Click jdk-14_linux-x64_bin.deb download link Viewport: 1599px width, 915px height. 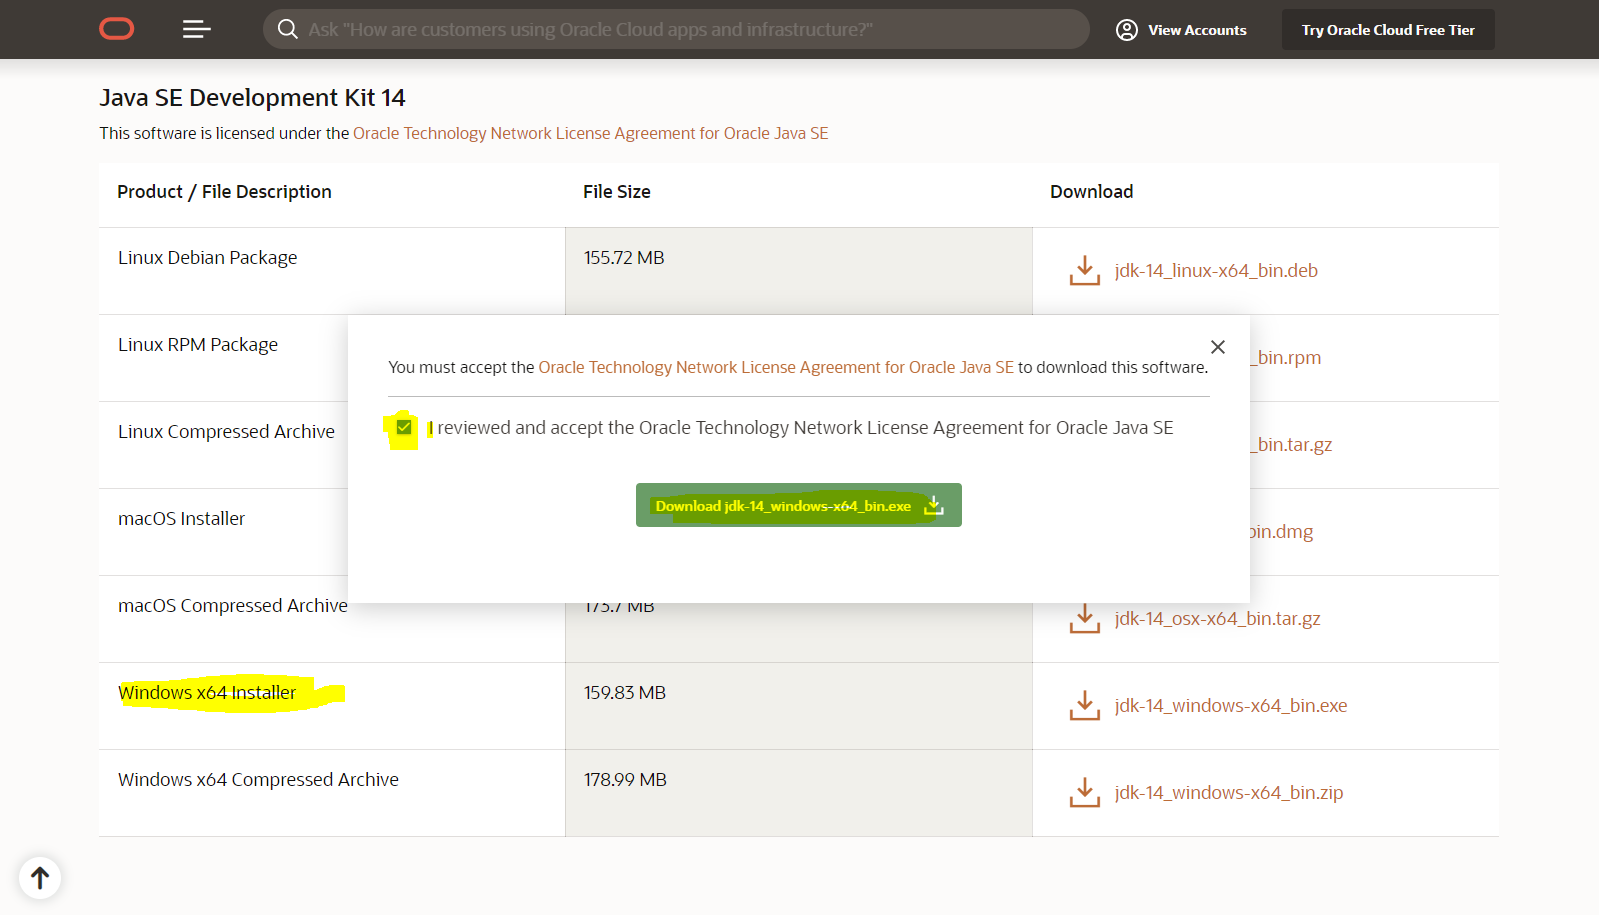click(x=1216, y=270)
